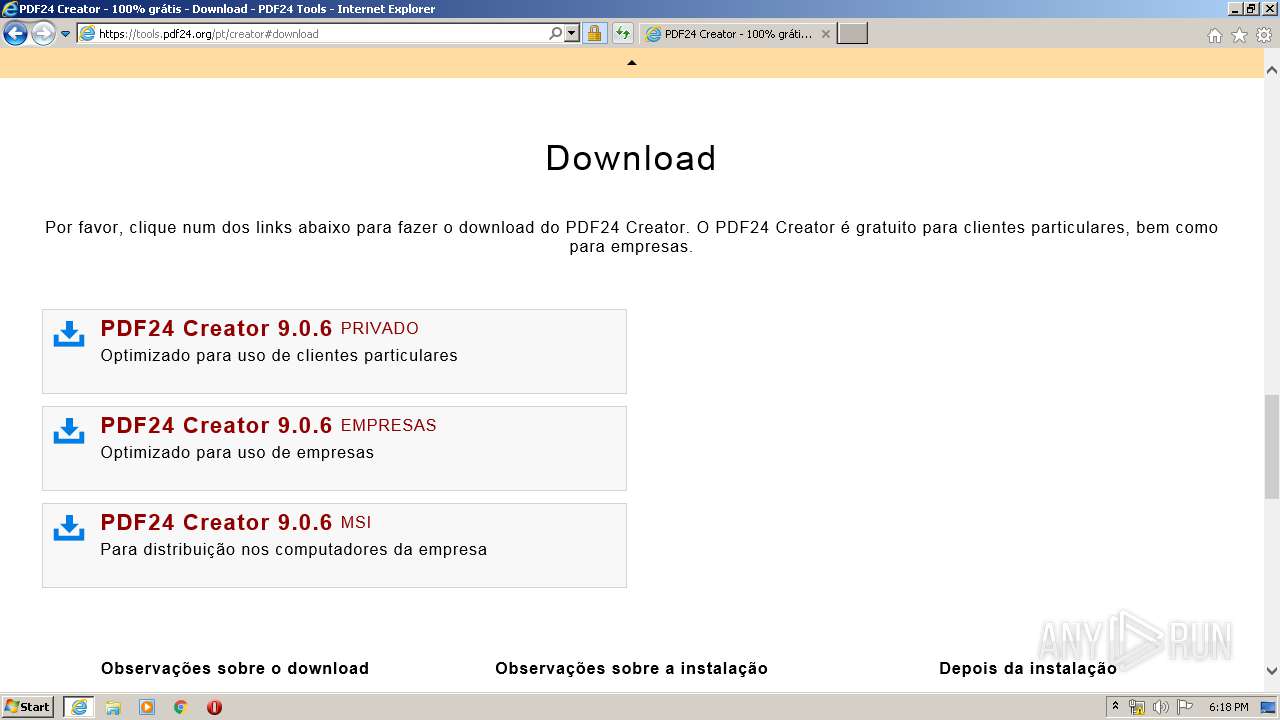The width and height of the screenshot is (1280, 720).
Task: Click 'Para distribuição nos computadores da empresa' text
Action: [294, 549]
